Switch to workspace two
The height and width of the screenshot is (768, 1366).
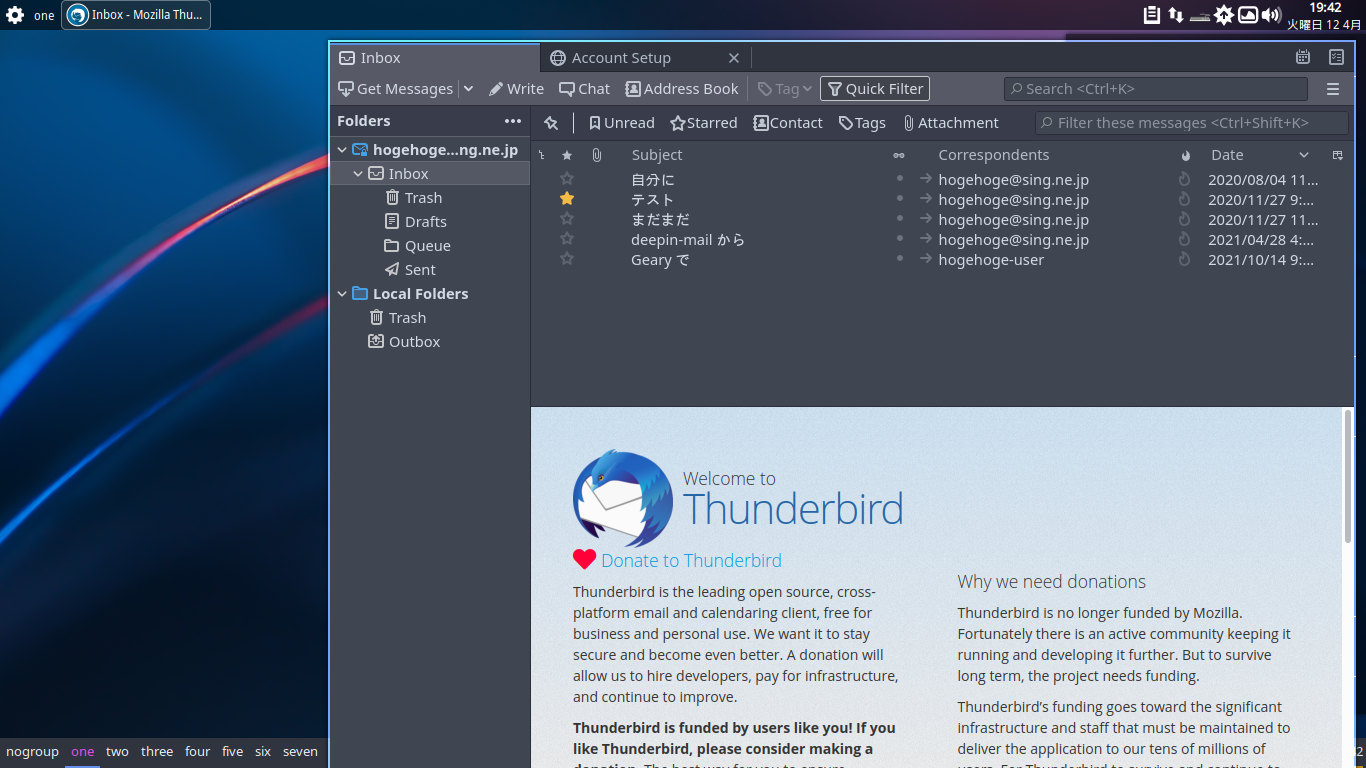click(x=118, y=752)
